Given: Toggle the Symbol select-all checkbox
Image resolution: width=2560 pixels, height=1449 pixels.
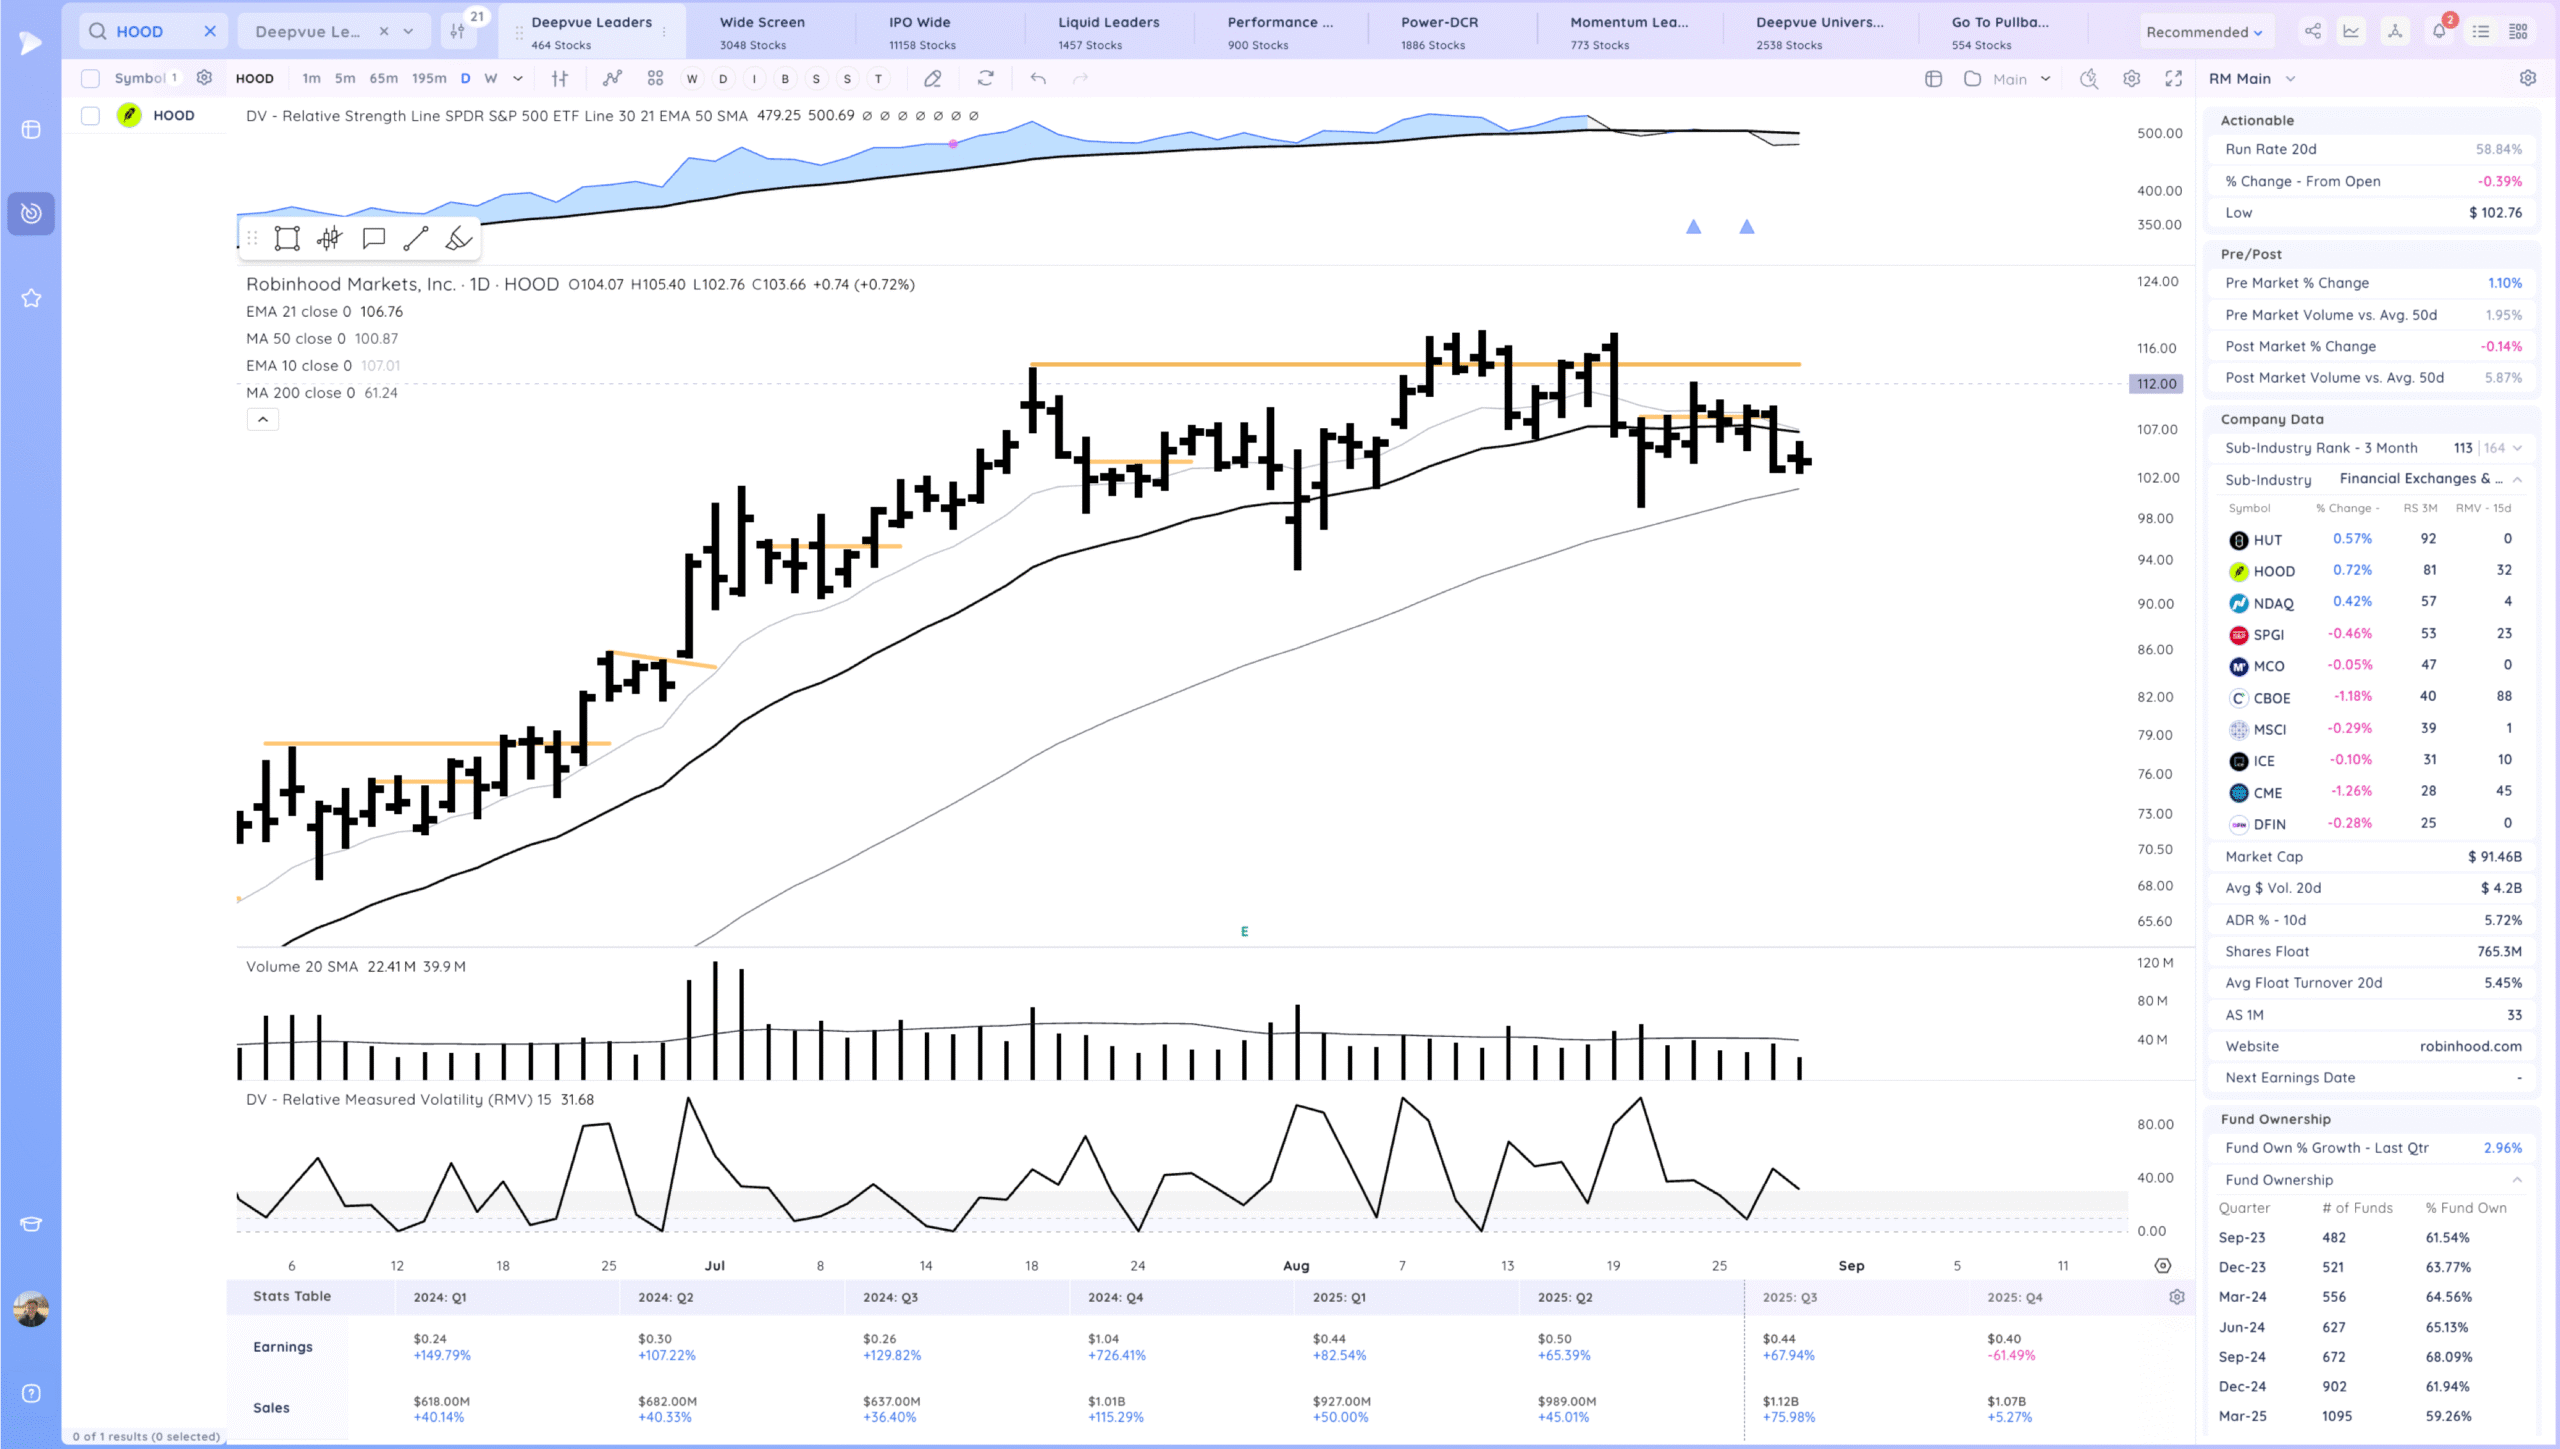Looking at the screenshot, I should 90,78.
